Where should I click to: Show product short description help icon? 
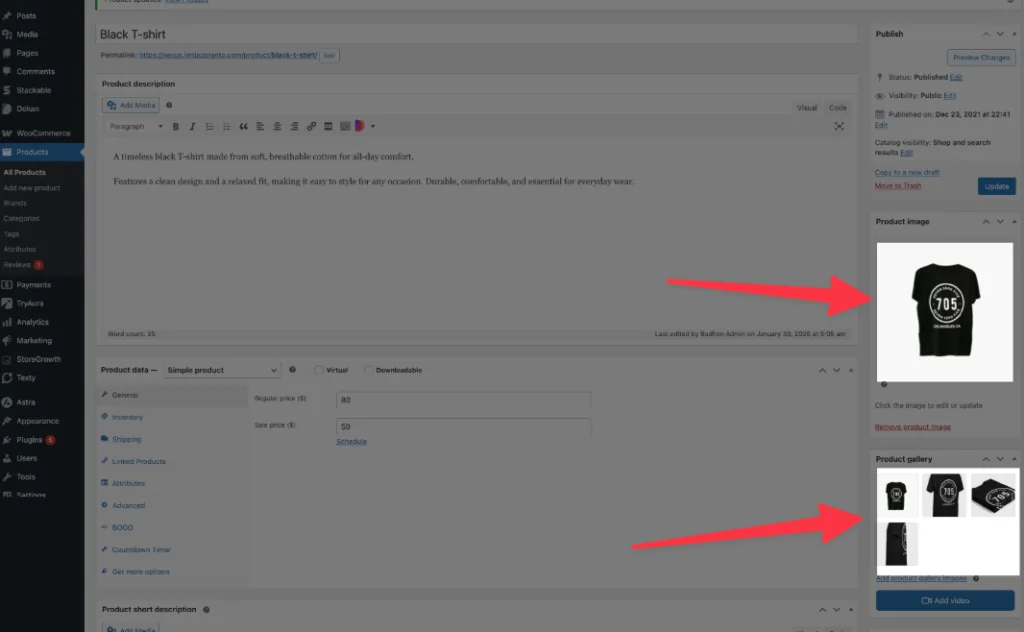coord(206,610)
